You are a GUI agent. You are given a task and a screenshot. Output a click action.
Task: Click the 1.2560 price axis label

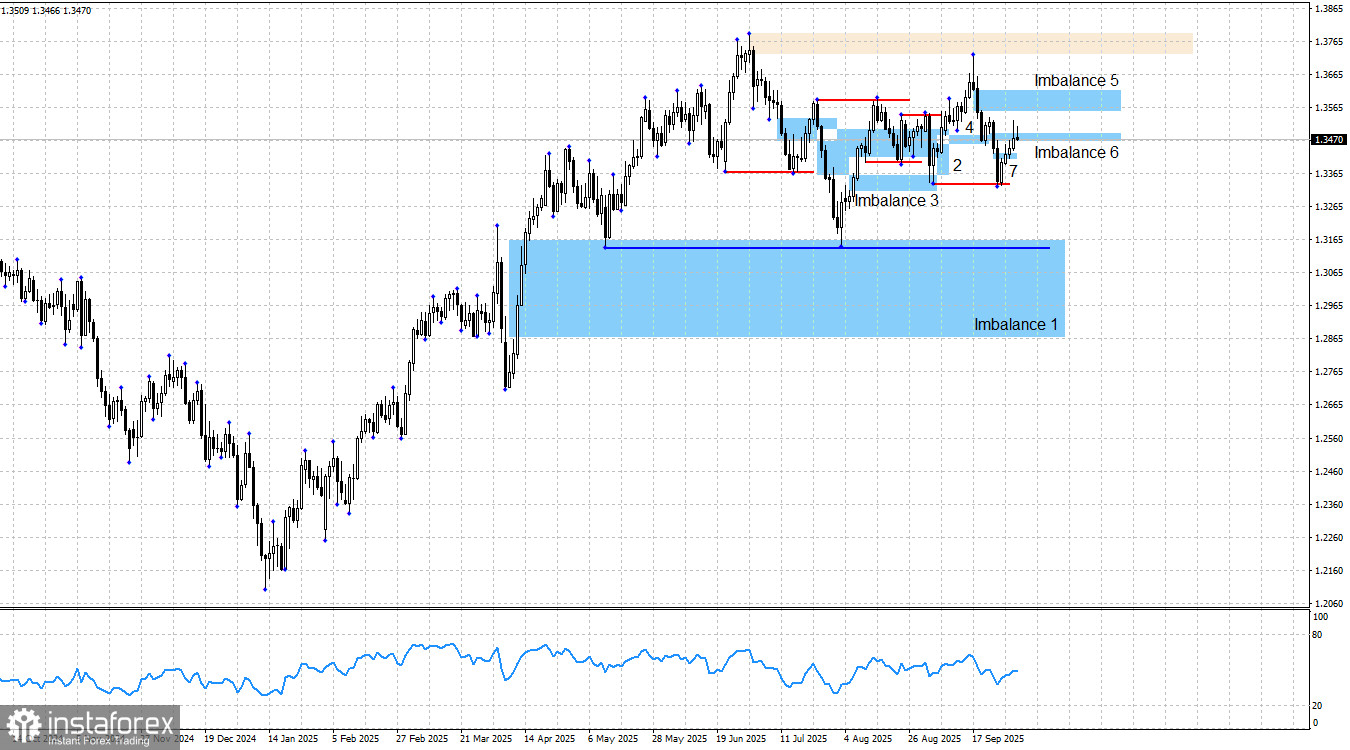(x=1329, y=438)
